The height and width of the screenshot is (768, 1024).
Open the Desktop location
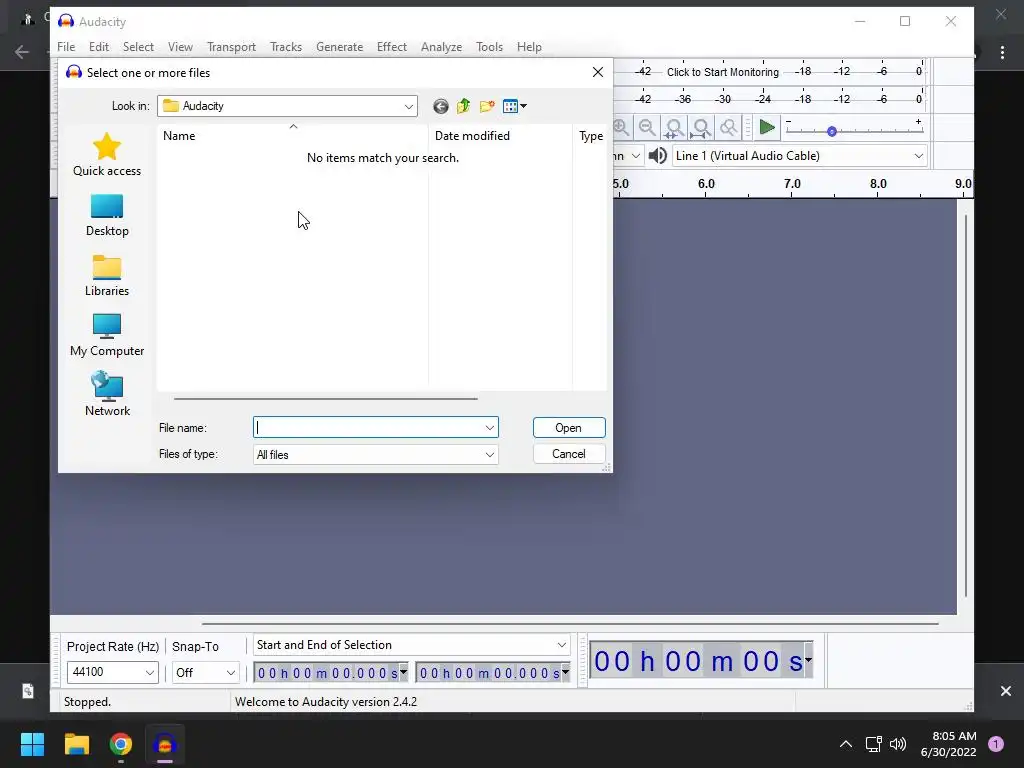point(106,216)
